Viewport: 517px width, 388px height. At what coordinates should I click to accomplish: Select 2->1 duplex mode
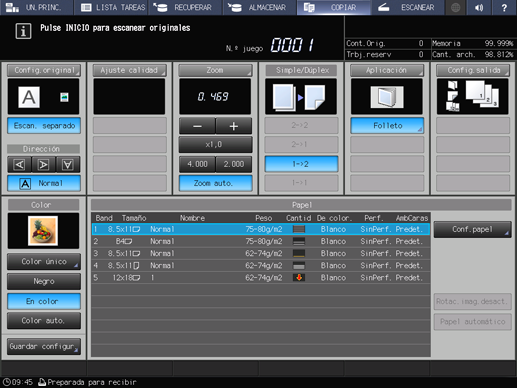pyautogui.click(x=301, y=145)
